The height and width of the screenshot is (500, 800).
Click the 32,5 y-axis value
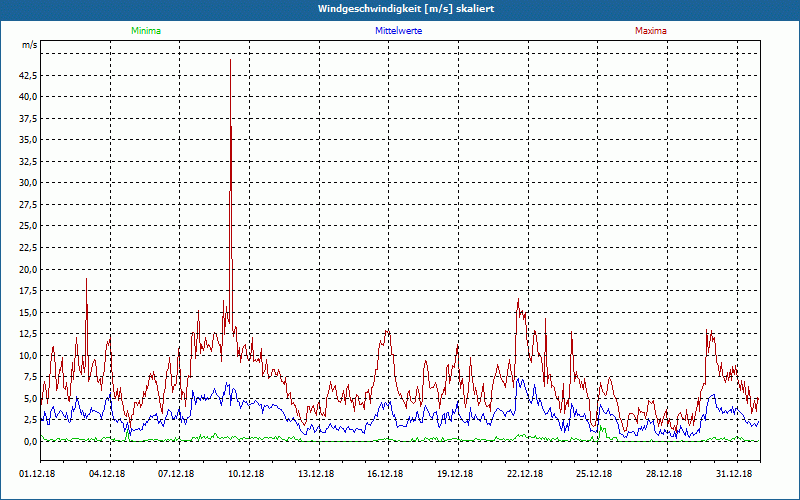[28, 162]
